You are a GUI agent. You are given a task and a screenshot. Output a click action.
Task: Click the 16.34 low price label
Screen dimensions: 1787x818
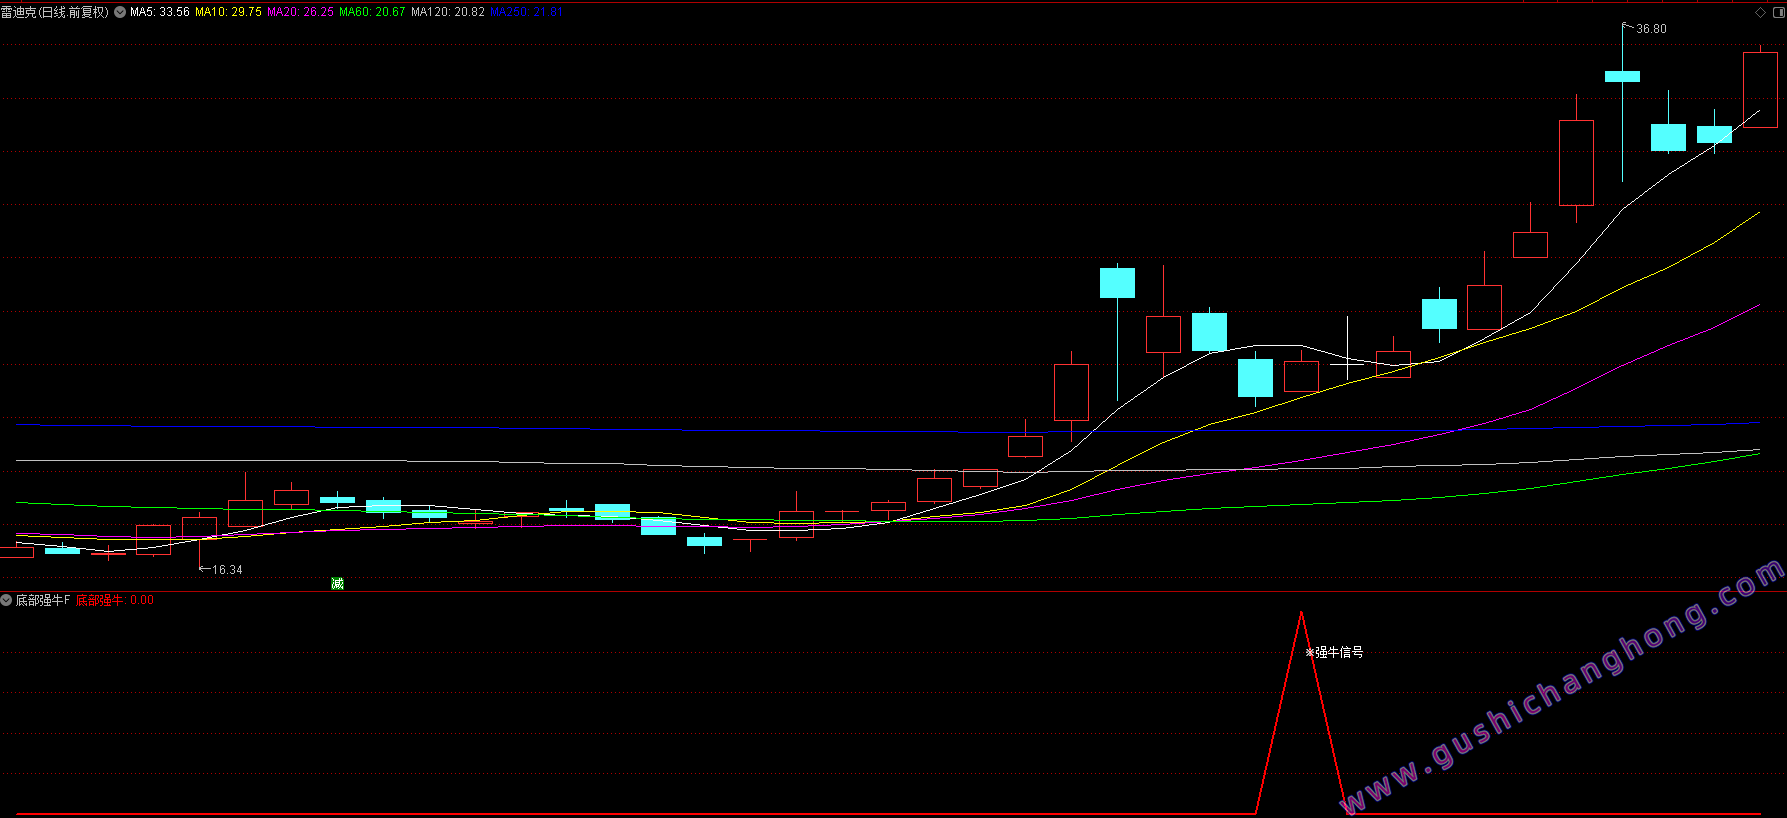point(227,570)
